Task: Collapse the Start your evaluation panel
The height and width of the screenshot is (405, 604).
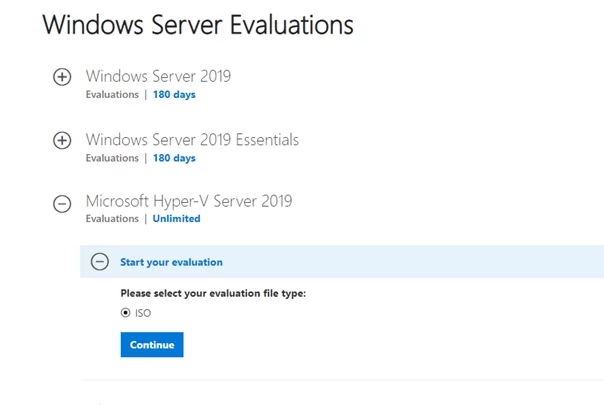Action: [100, 262]
